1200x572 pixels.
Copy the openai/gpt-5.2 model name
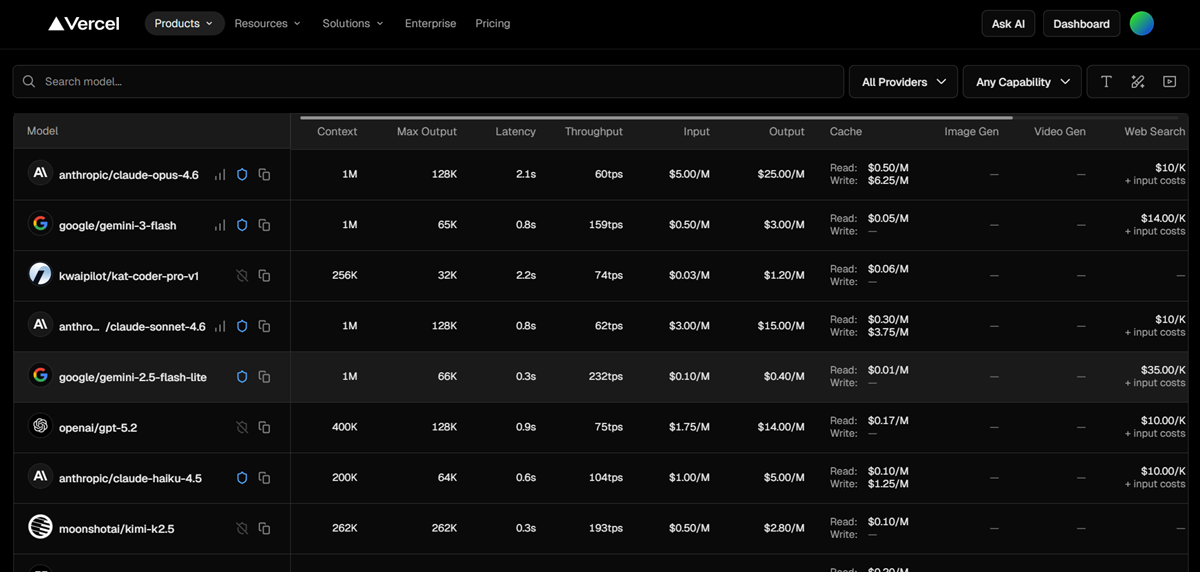(264, 427)
